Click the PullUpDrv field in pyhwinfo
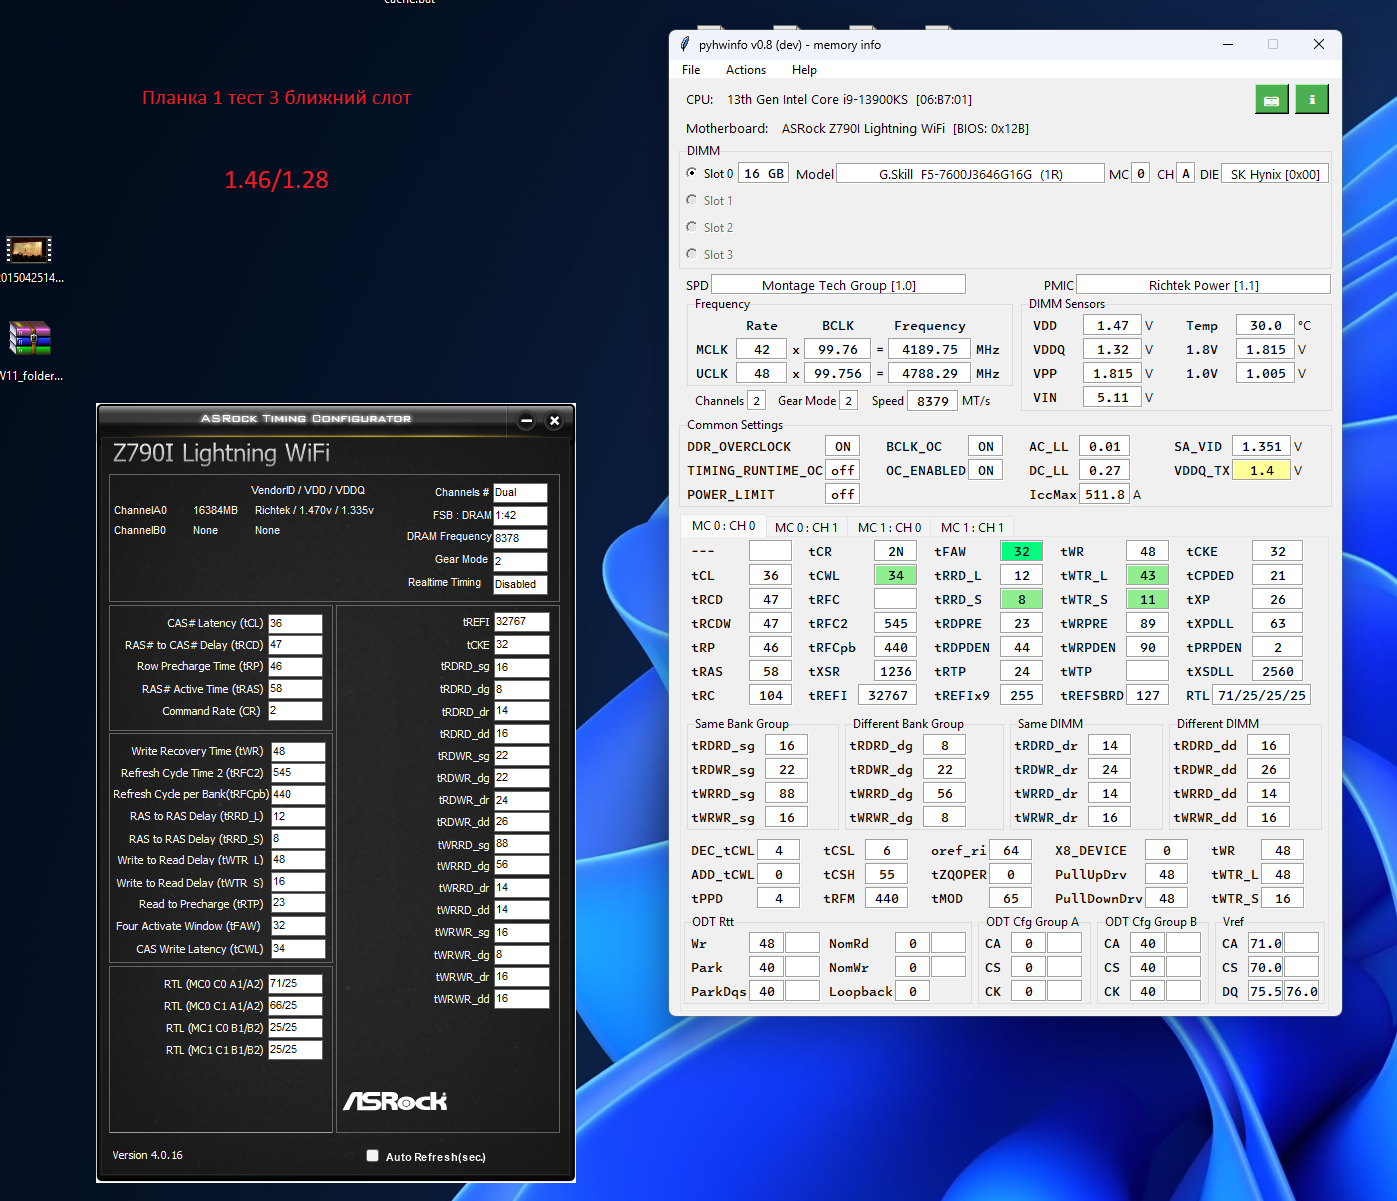The image size is (1397, 1201). [x=1167, y=874]
